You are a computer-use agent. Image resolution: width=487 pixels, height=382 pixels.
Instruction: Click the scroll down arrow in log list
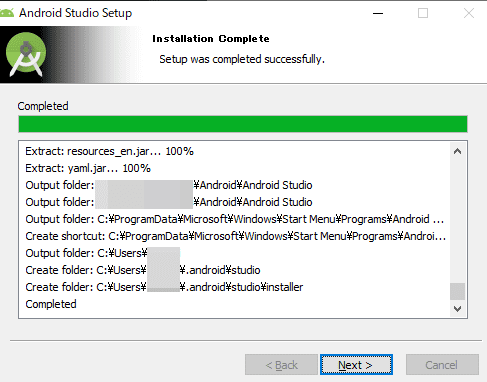457,309
